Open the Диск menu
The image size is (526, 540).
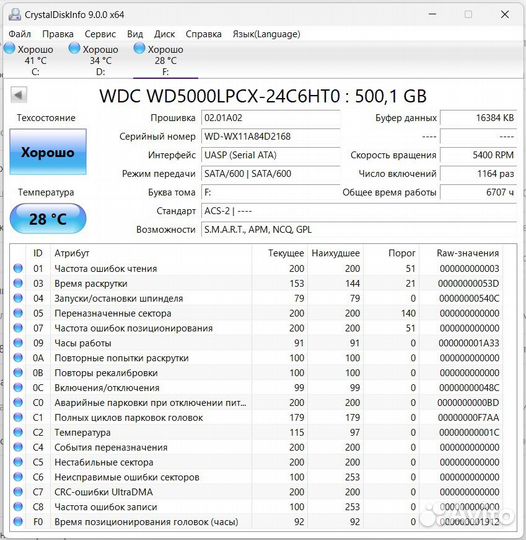(x=164, y=34)
